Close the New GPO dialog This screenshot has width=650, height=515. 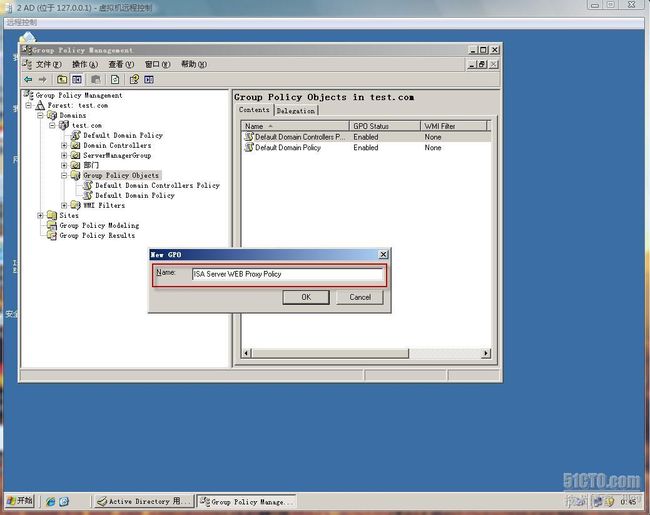383,254
